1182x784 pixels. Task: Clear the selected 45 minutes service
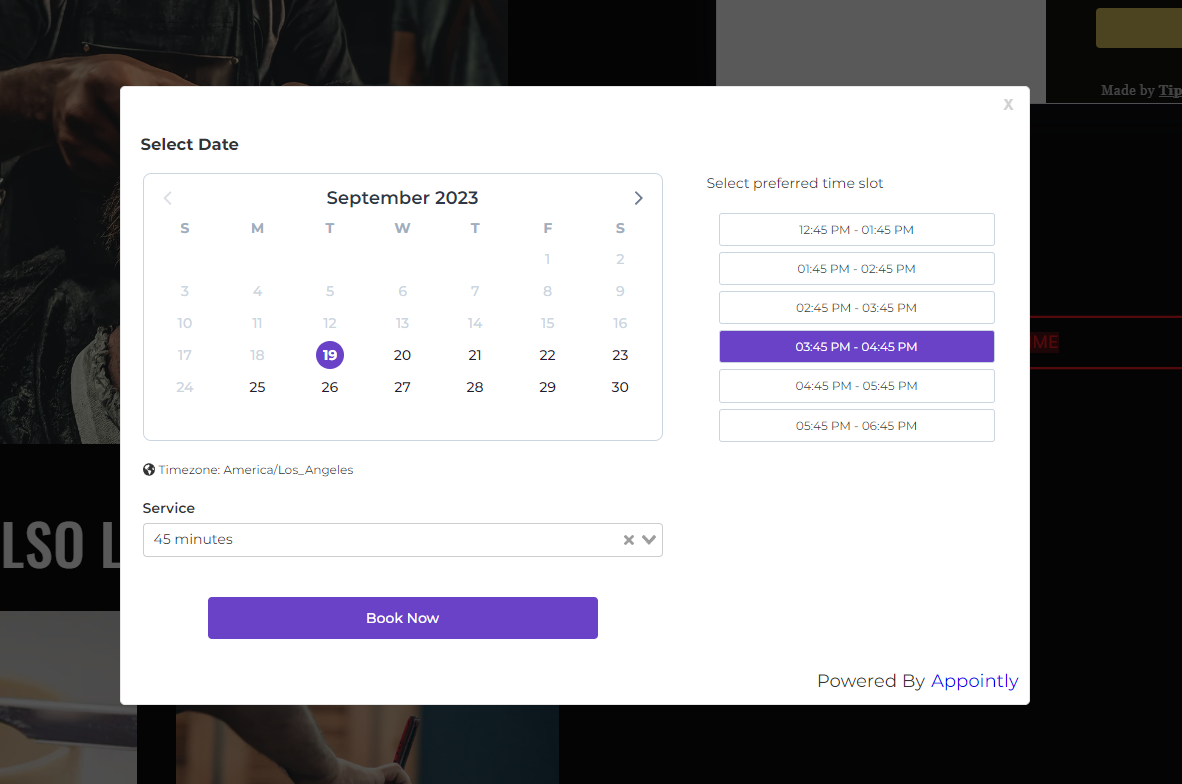[x=629, y=540]
